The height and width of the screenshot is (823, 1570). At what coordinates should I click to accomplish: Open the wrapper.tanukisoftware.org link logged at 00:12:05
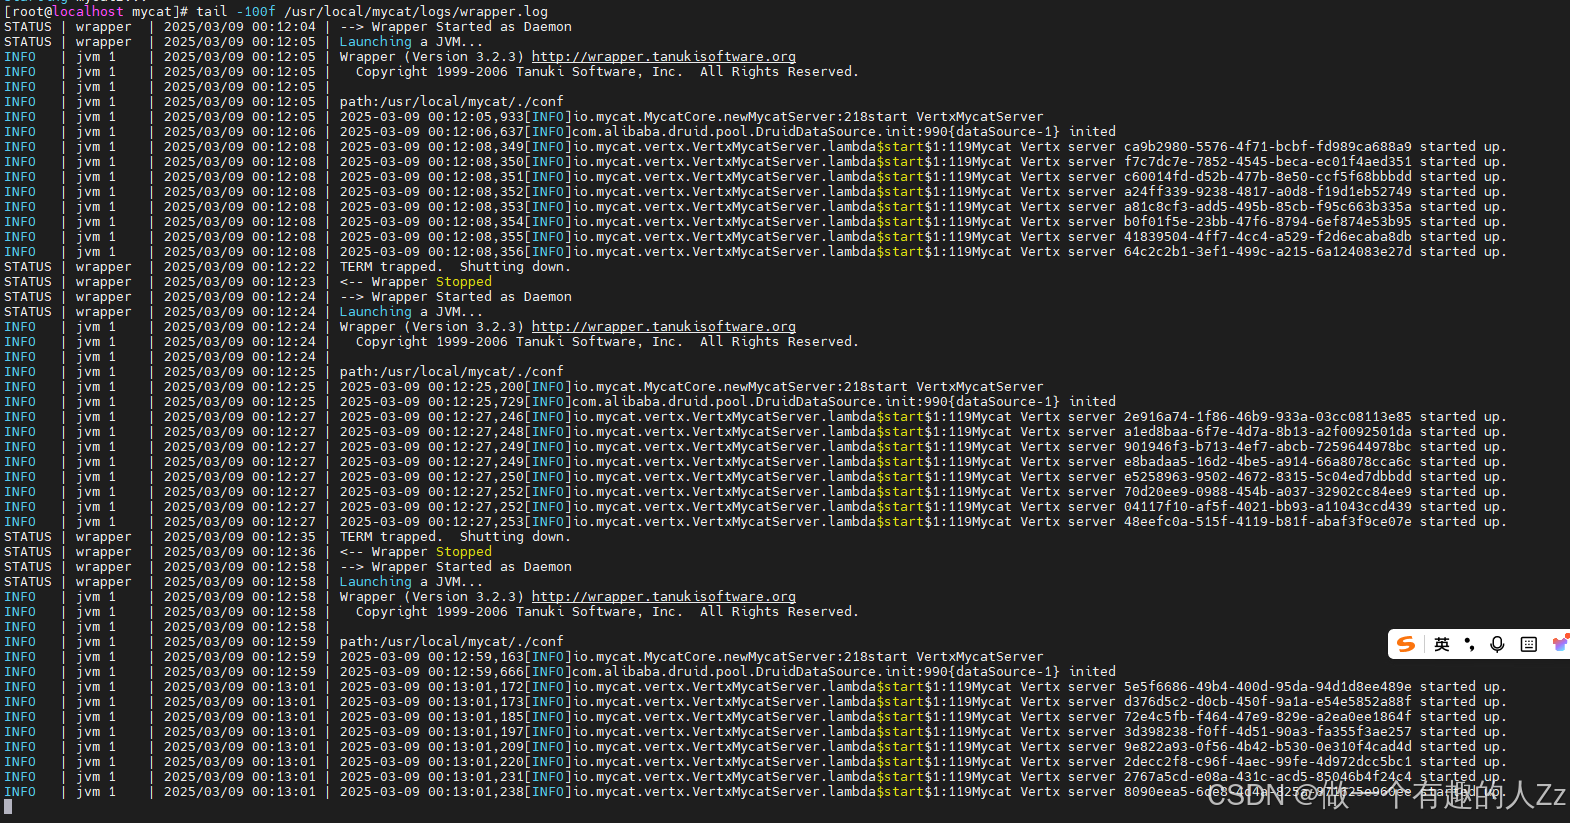(664, 57)
